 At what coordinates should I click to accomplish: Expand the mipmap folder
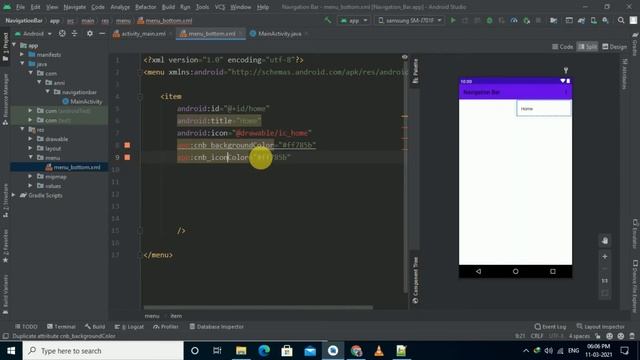click(31, 176)
